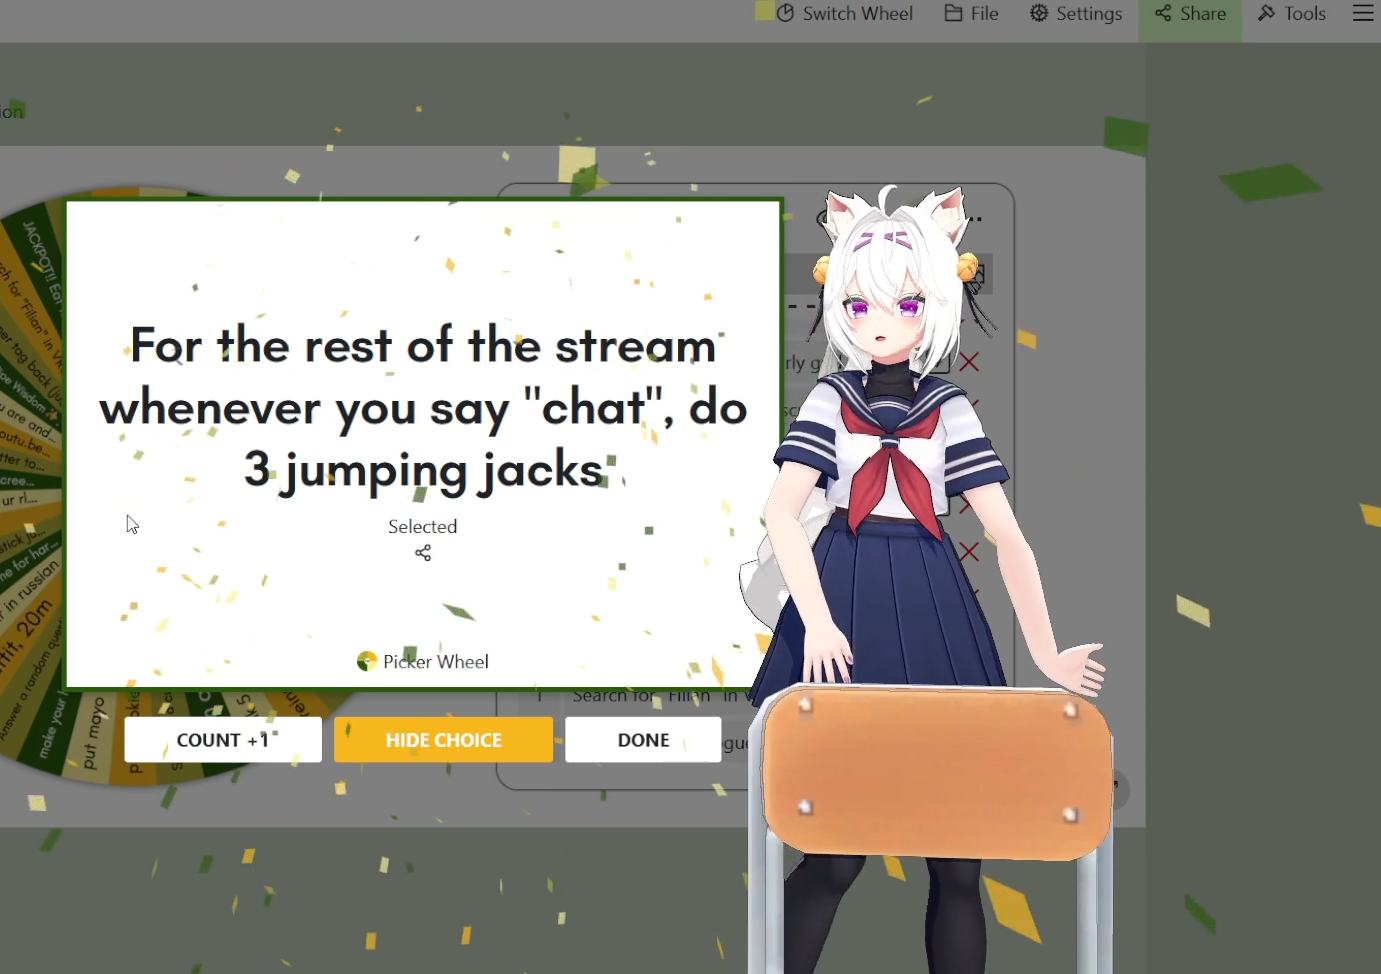Open the Settings menu
This screenshot has width=1381, height=974.
click(1076, 14)
